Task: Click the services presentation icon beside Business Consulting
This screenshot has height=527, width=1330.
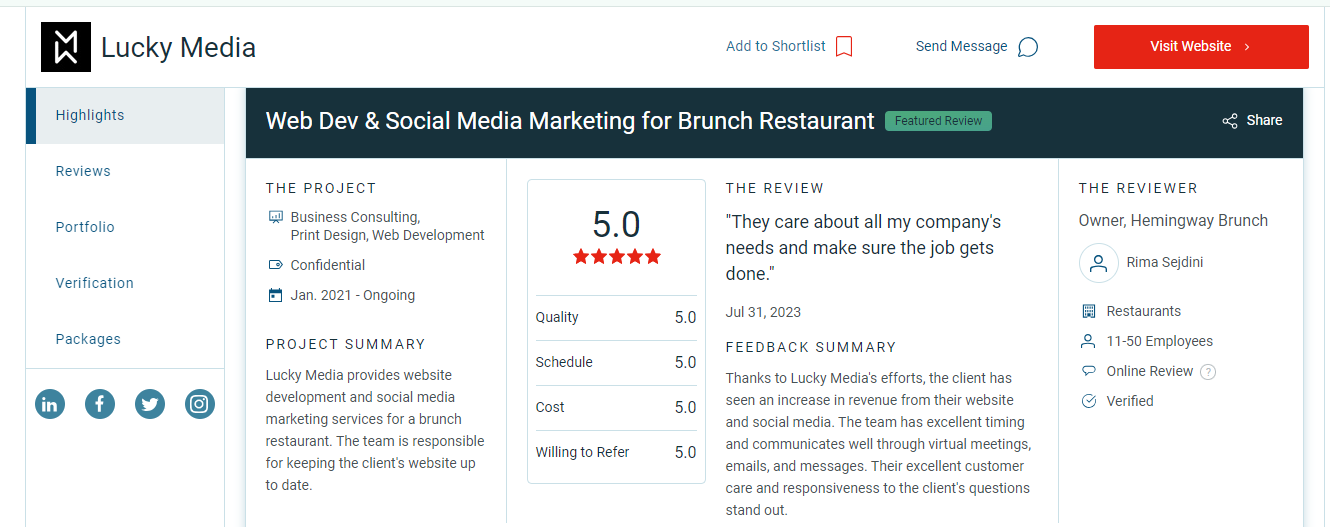Action: 276,217
